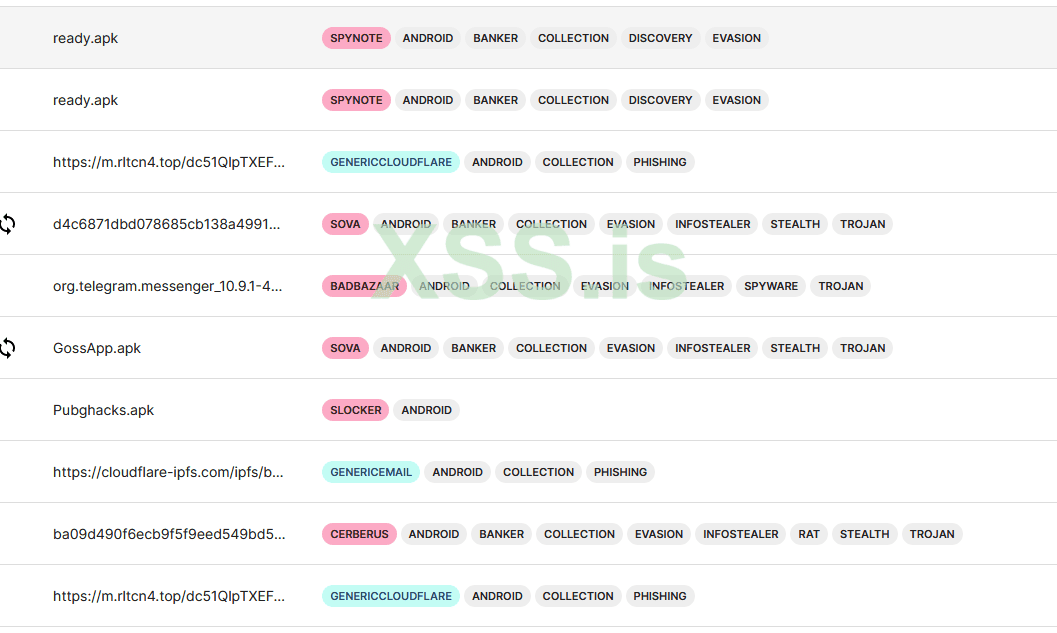The width and height of the screenshot is (1057, 633).
Task: Open the org.telegram.messenger_10.9.1 sample
Action: [x=167, y=286]
